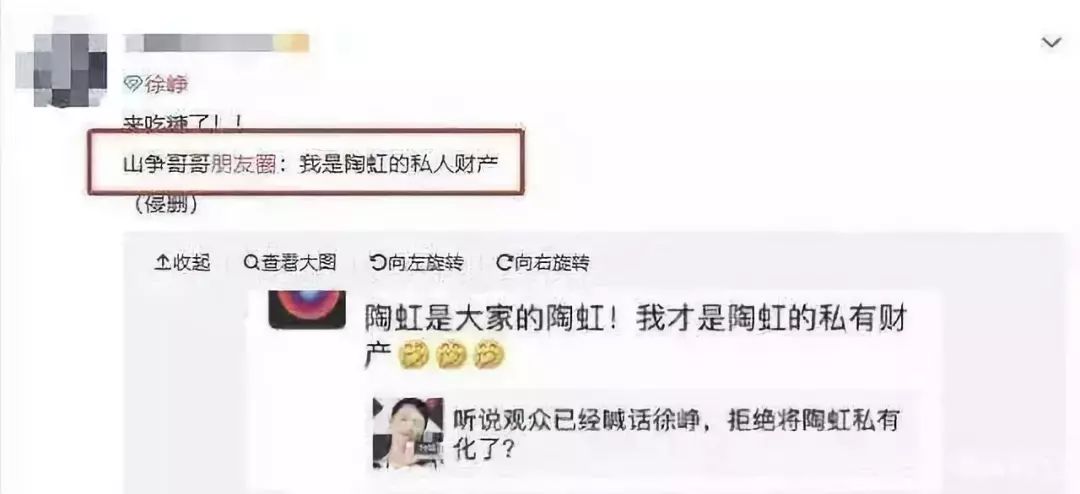Click the 来吃糖了 post line

click(182, 123)
